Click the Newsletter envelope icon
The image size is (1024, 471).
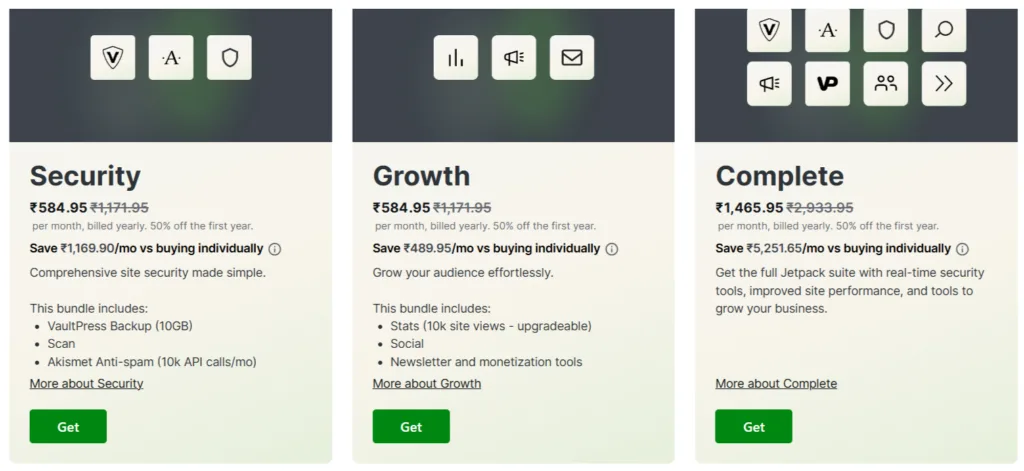tap(572, 58)
